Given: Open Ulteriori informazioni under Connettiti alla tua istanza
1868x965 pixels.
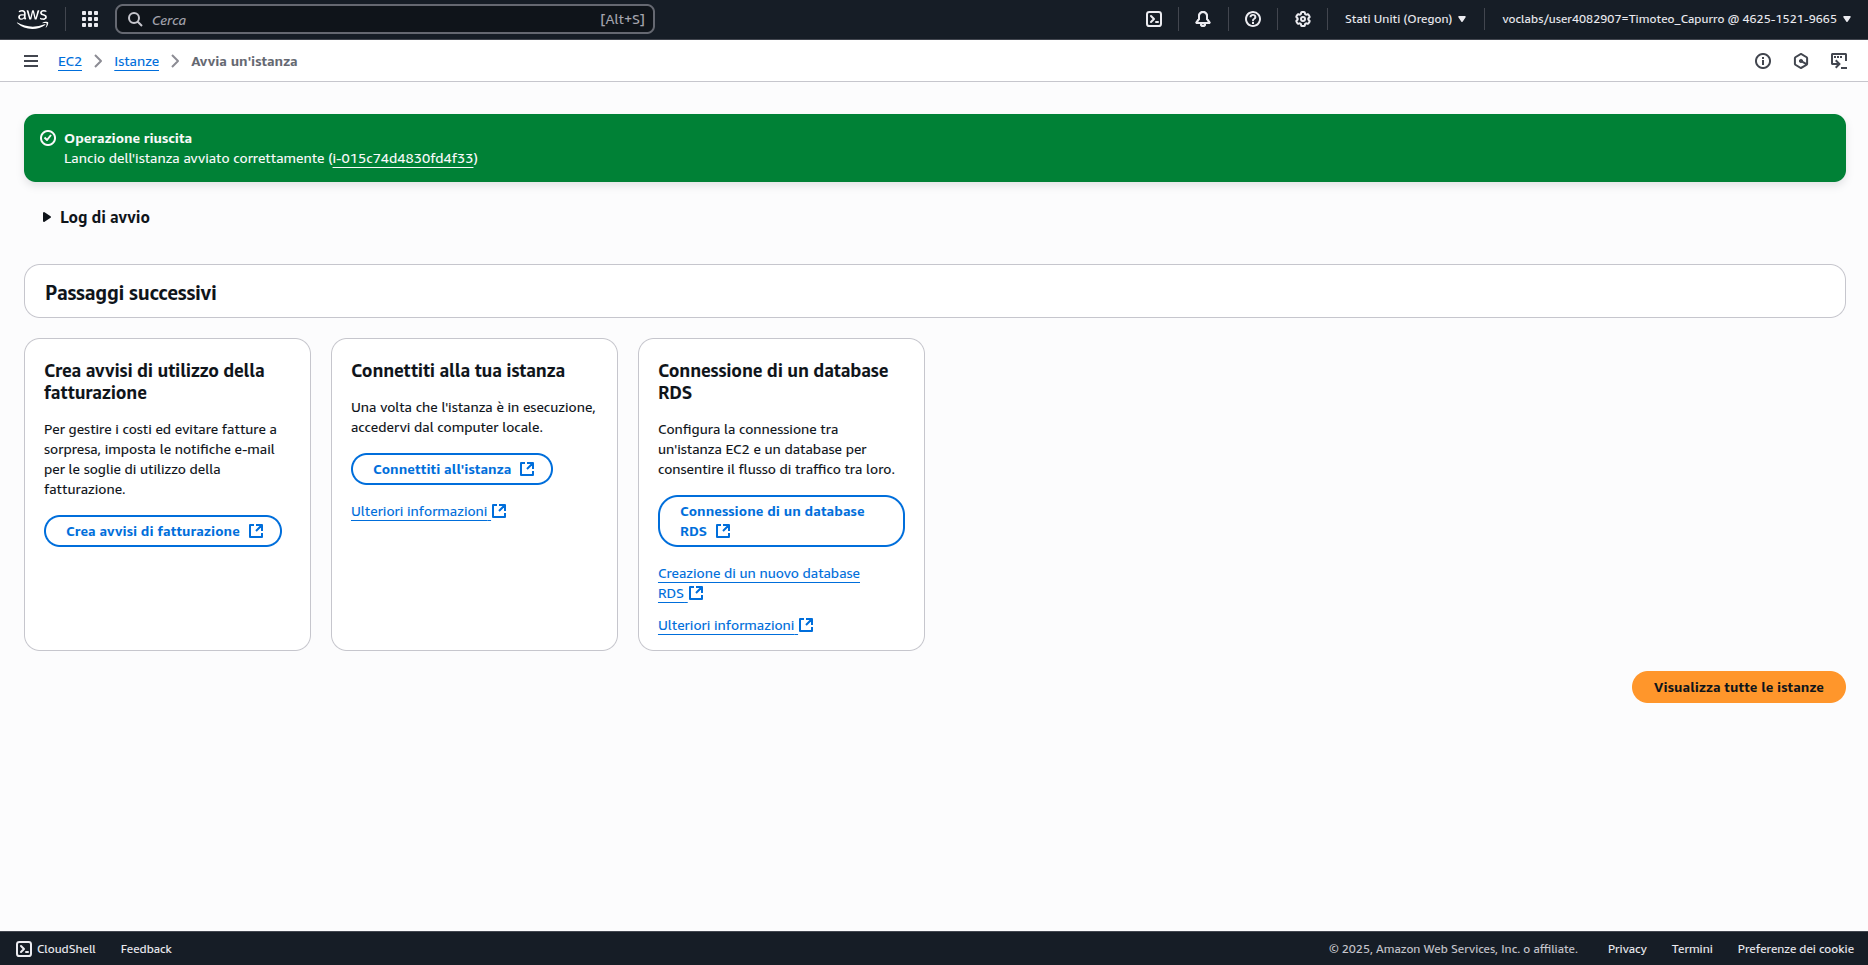Looking at the screenshot, I should [x=428, y=511].
